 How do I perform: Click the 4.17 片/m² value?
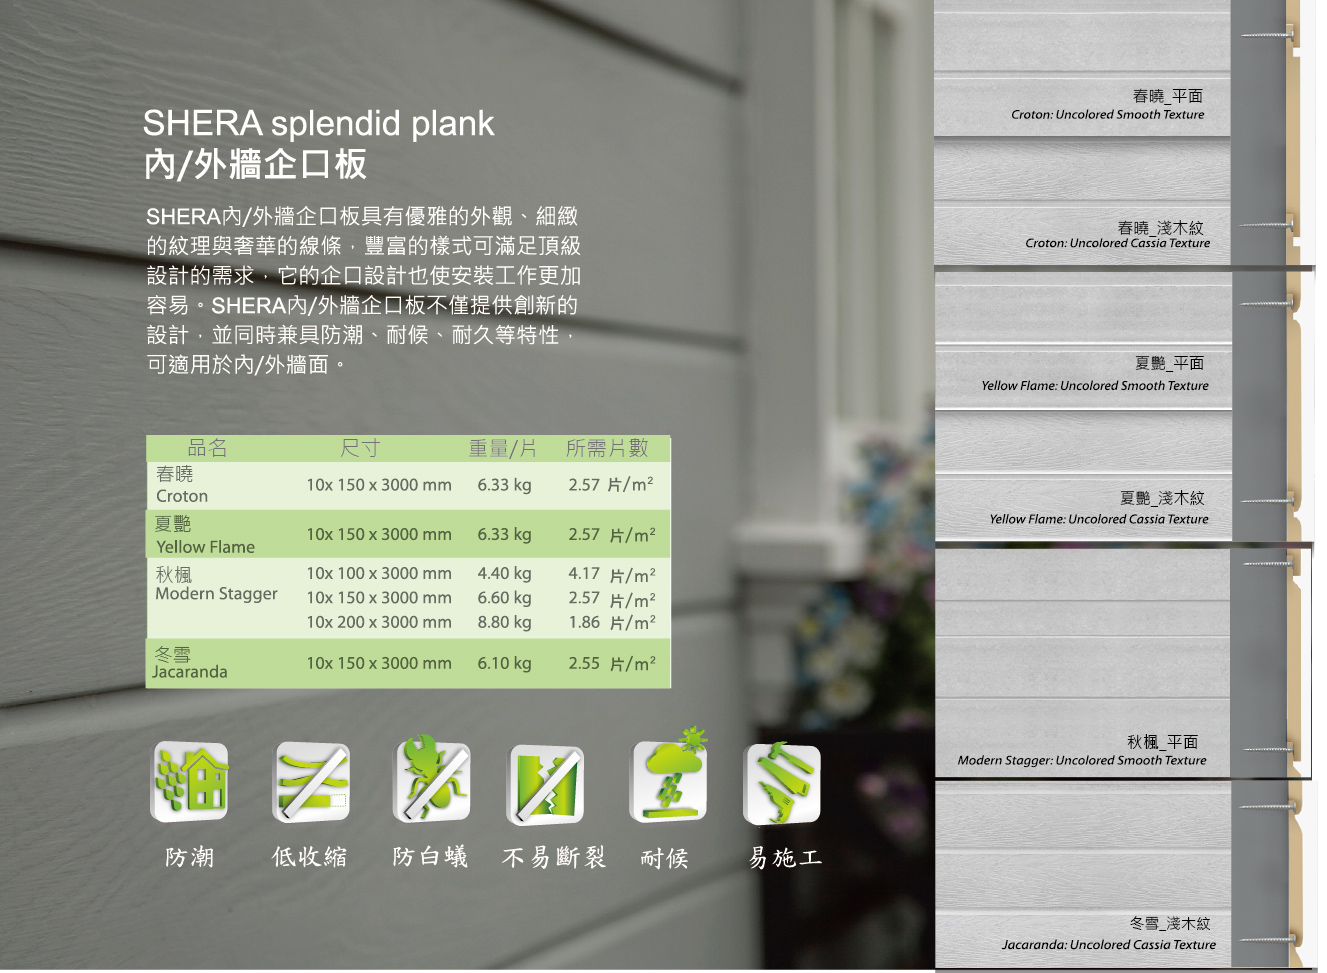(612, 574)
